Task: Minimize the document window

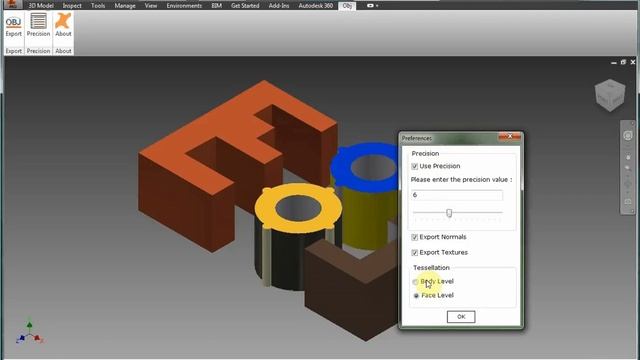Action: [613, 62]
